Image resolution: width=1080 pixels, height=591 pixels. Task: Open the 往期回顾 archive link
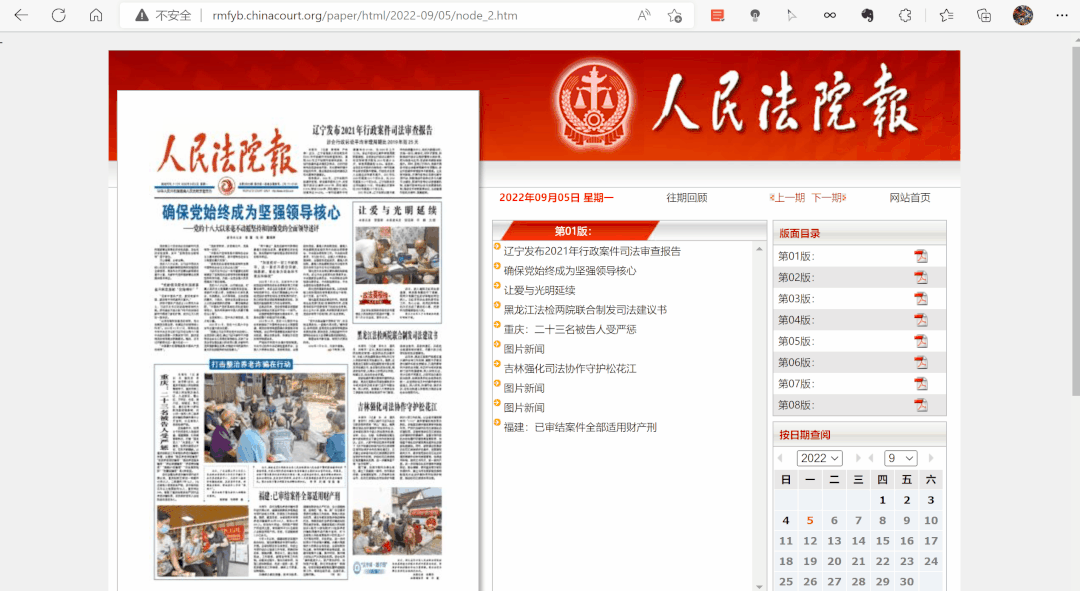tap(687, 198)
